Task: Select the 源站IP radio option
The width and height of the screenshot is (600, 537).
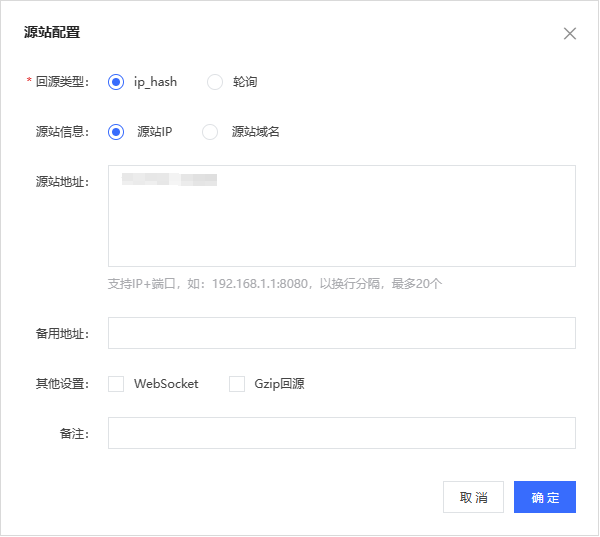Action: (x=116, y=132)
